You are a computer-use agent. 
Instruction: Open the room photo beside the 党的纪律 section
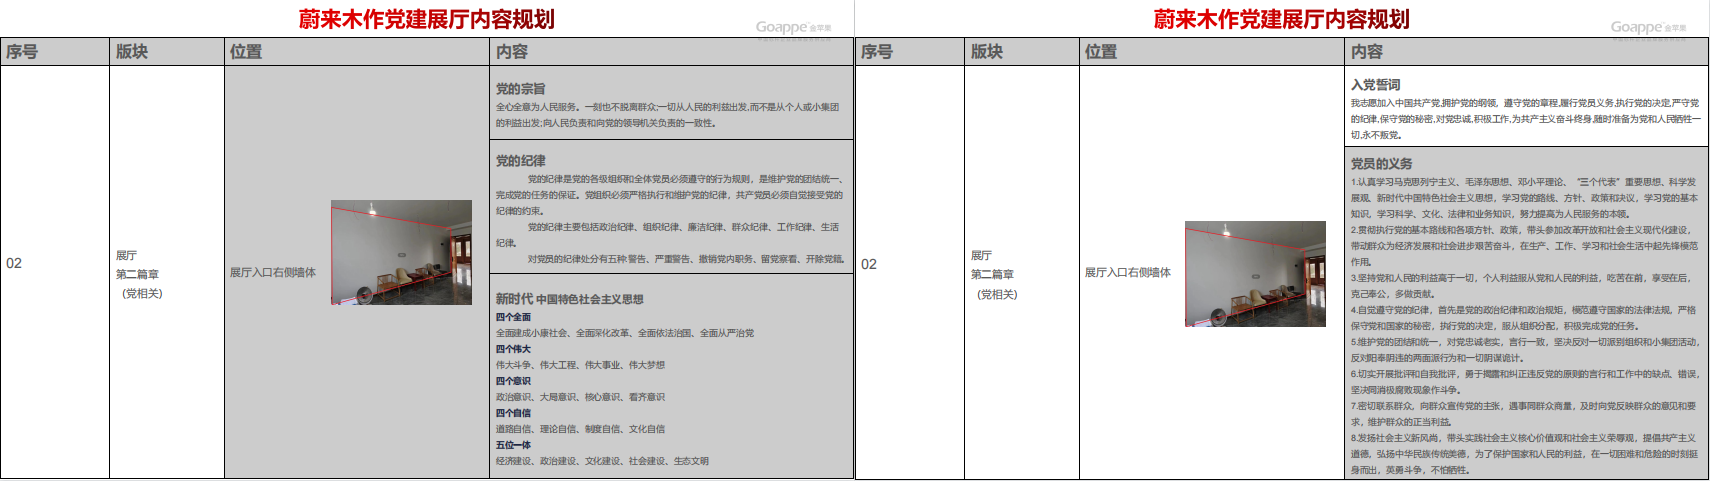point(401,252)
